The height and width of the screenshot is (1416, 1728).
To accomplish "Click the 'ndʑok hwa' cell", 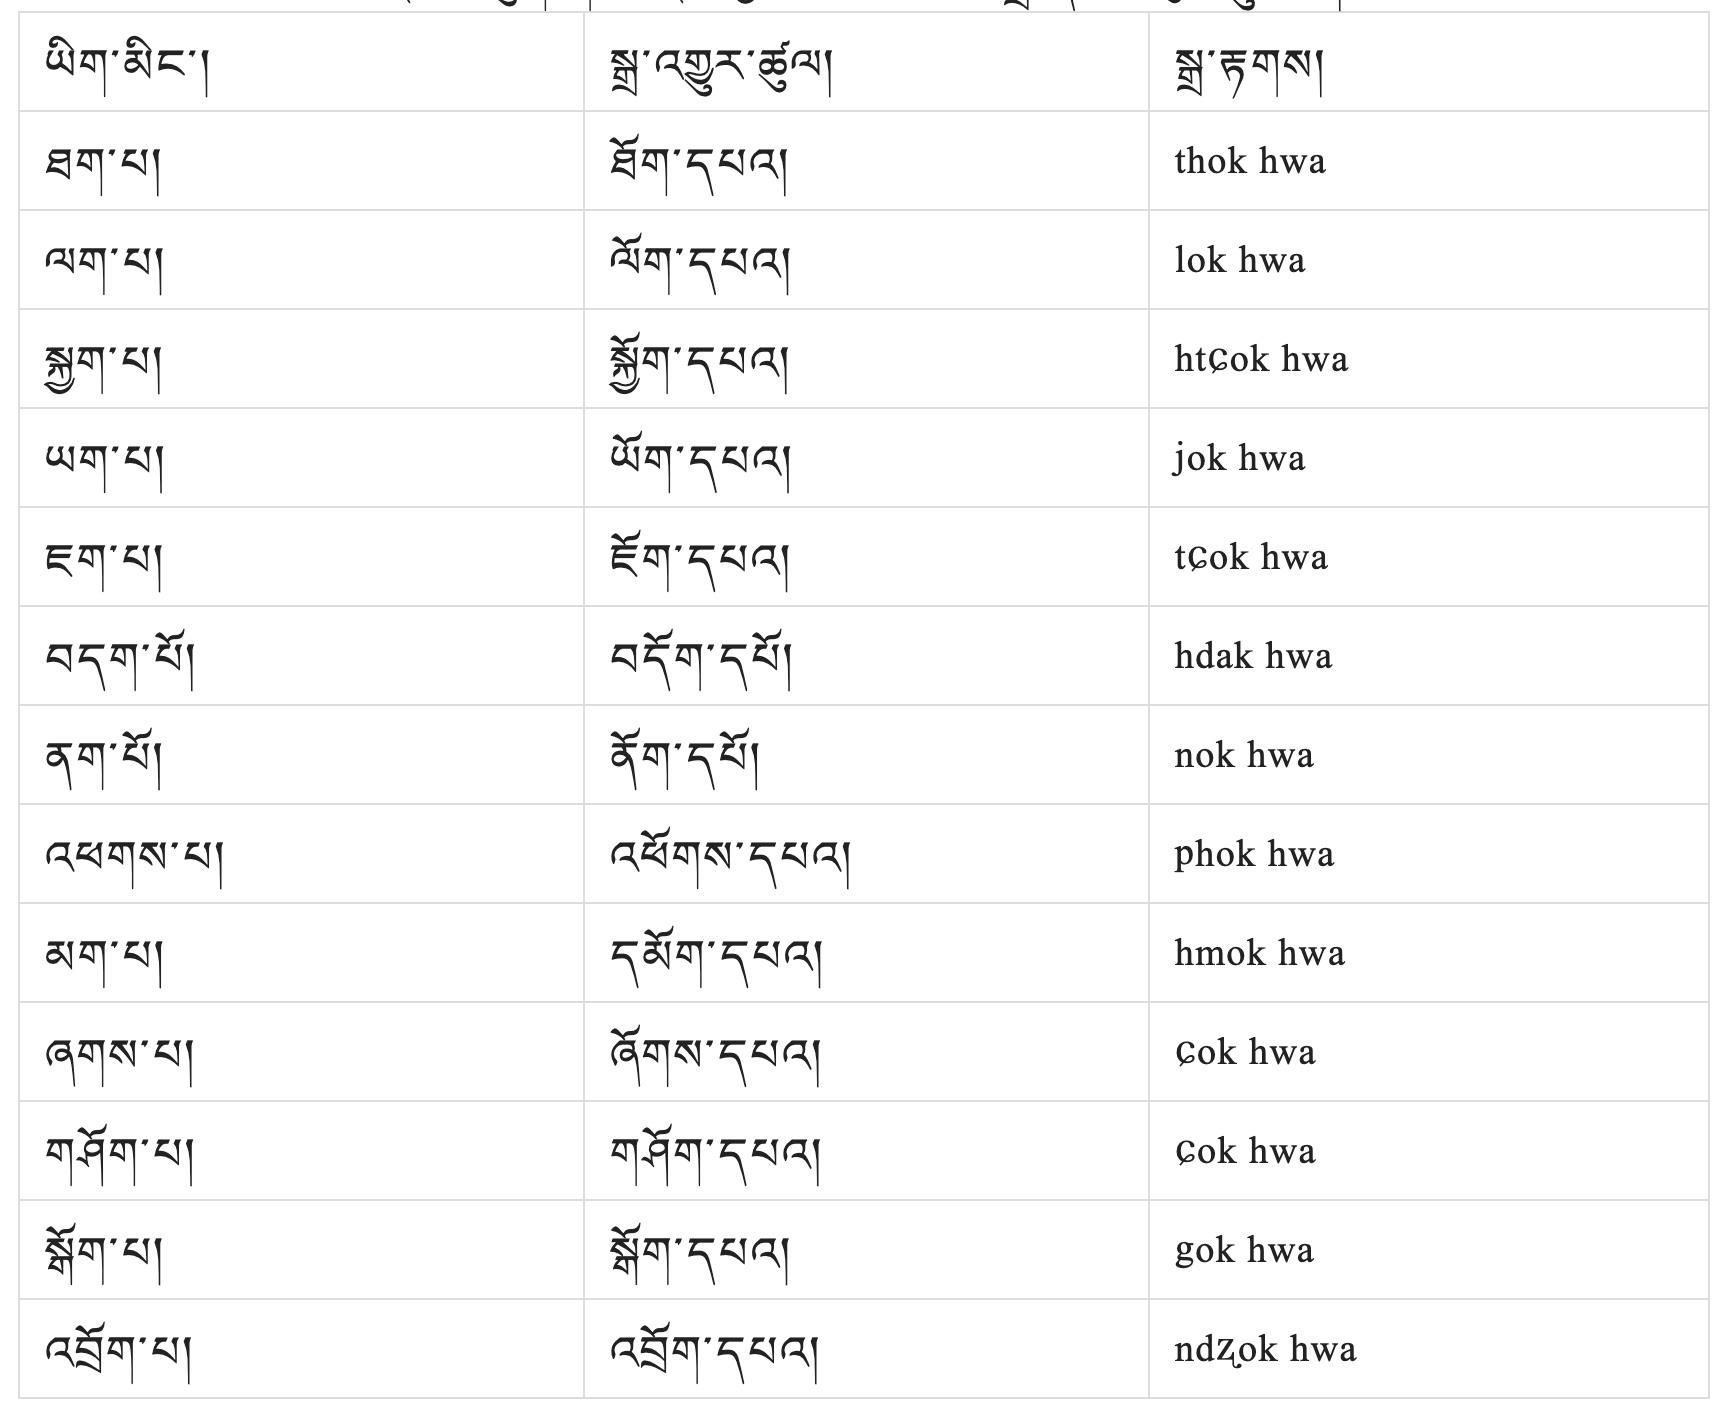I will tap(1429, 1349).
